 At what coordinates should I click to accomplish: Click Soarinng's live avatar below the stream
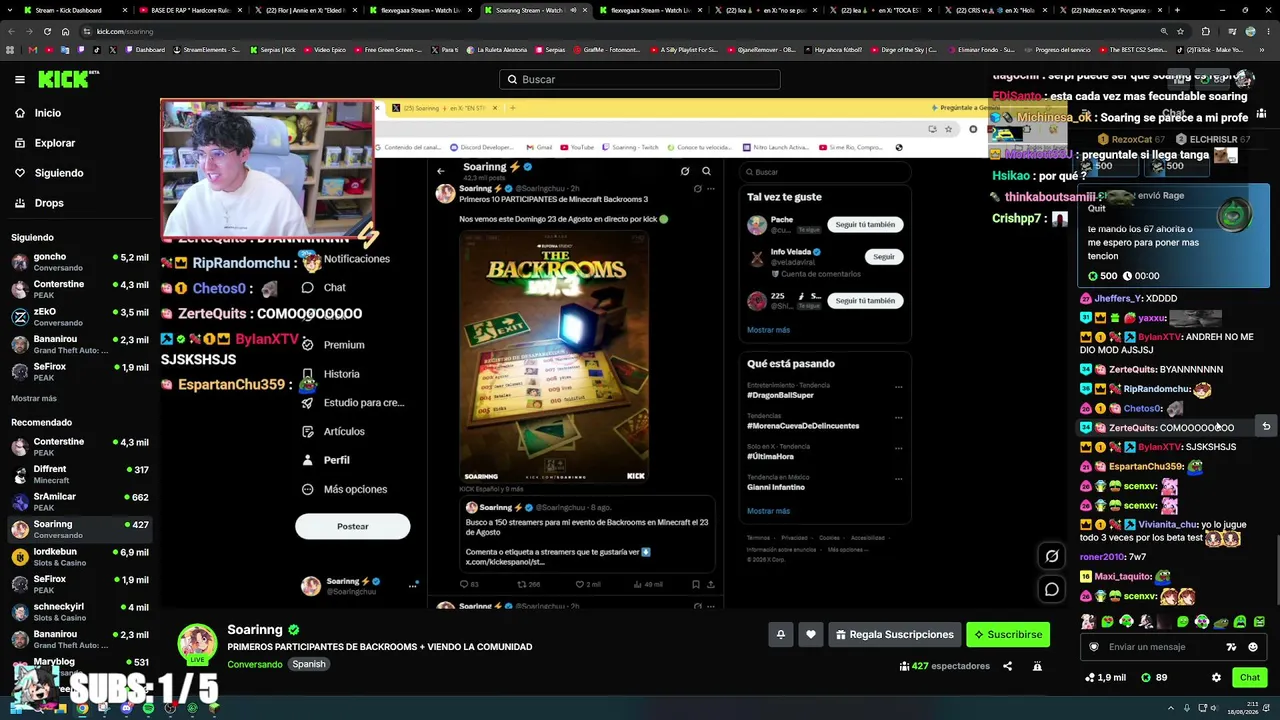click(x=197, y=644)
